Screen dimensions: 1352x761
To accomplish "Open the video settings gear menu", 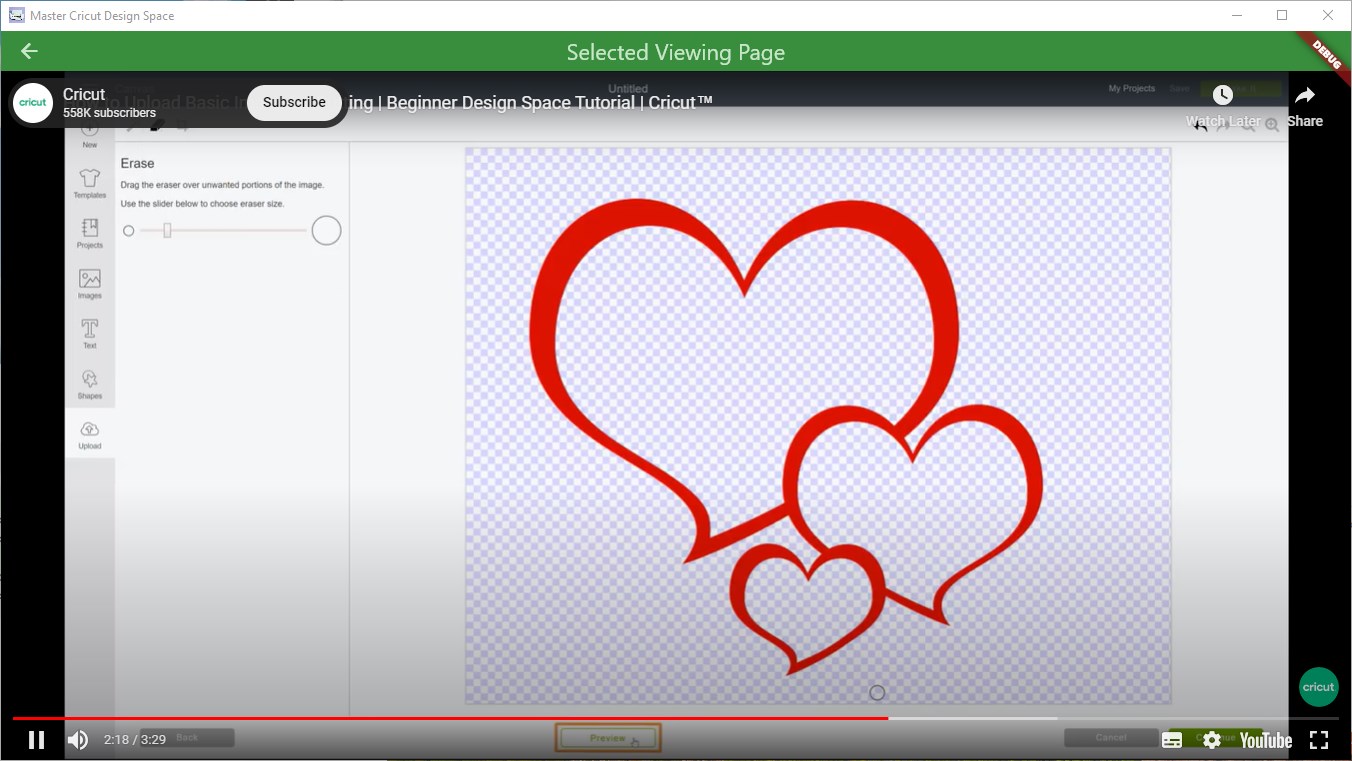I will coord(1211,739).
